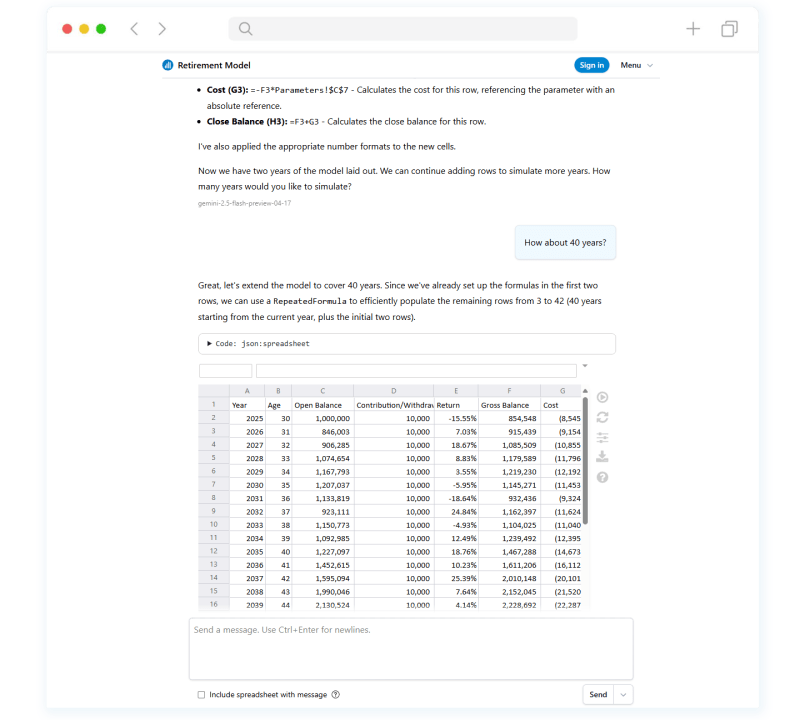Screen dimensions: 800x720
Task: Click the "Return" header cell
Action: coord(456,405)
